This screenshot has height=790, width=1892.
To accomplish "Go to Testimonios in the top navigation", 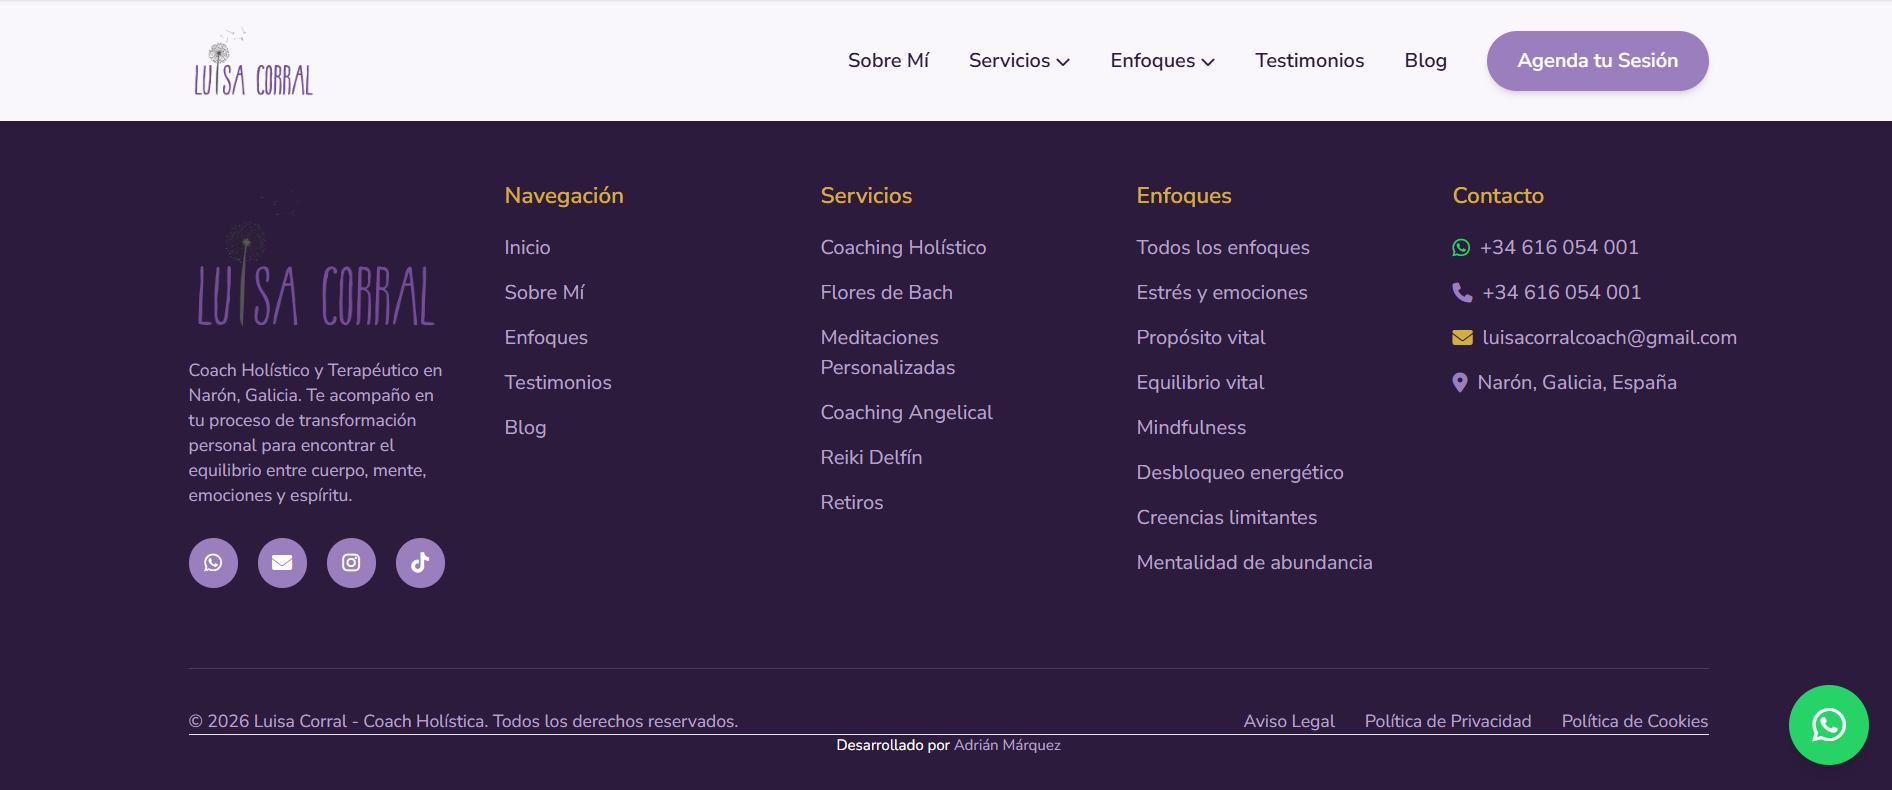I will point(1309,61).
